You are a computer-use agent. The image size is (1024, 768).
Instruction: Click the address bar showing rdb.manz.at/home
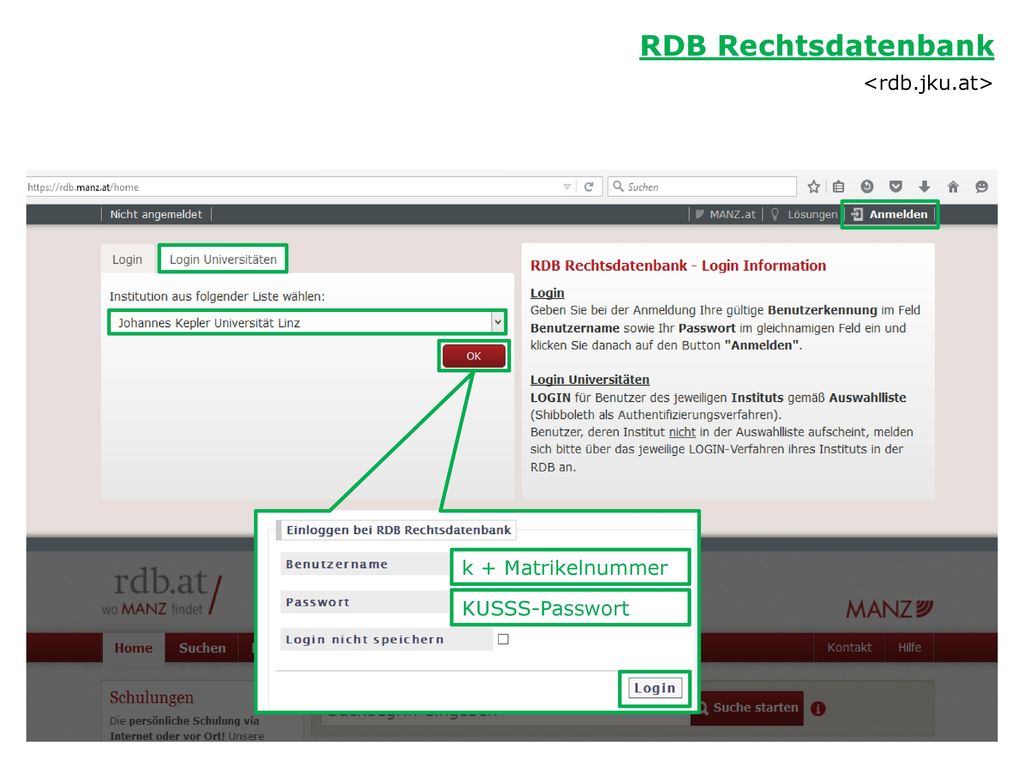(x=294, y=187)
